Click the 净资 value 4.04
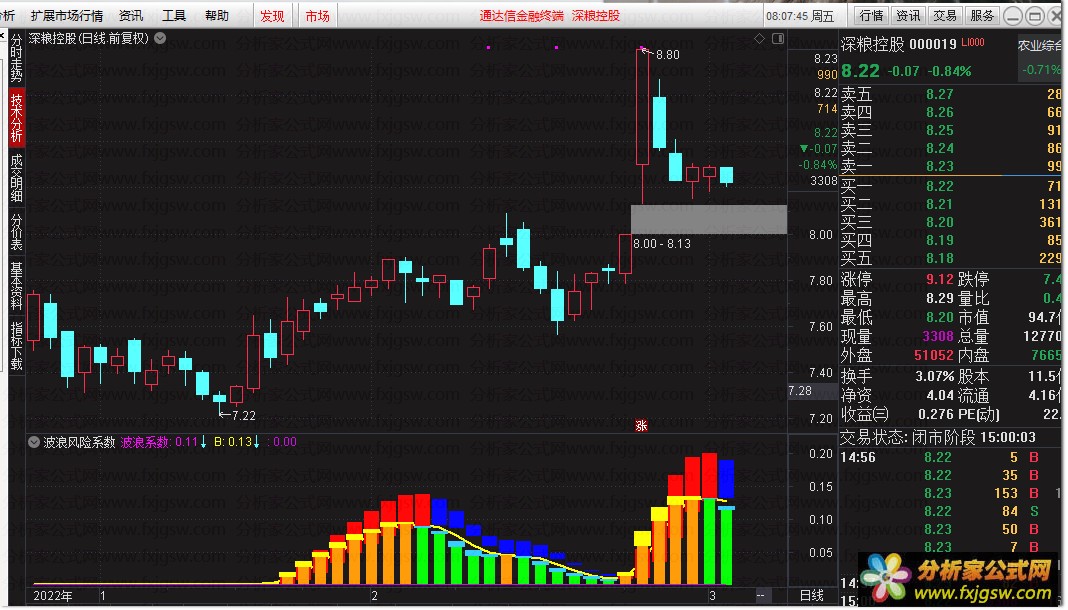 coord(940,395)
